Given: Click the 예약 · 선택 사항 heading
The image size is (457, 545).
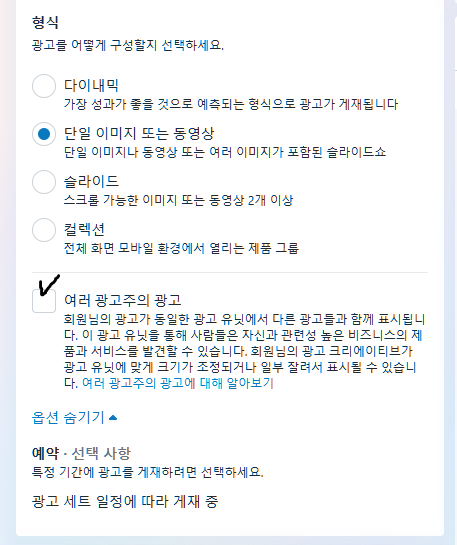Looking at the screenshot, I should (81, 453).
